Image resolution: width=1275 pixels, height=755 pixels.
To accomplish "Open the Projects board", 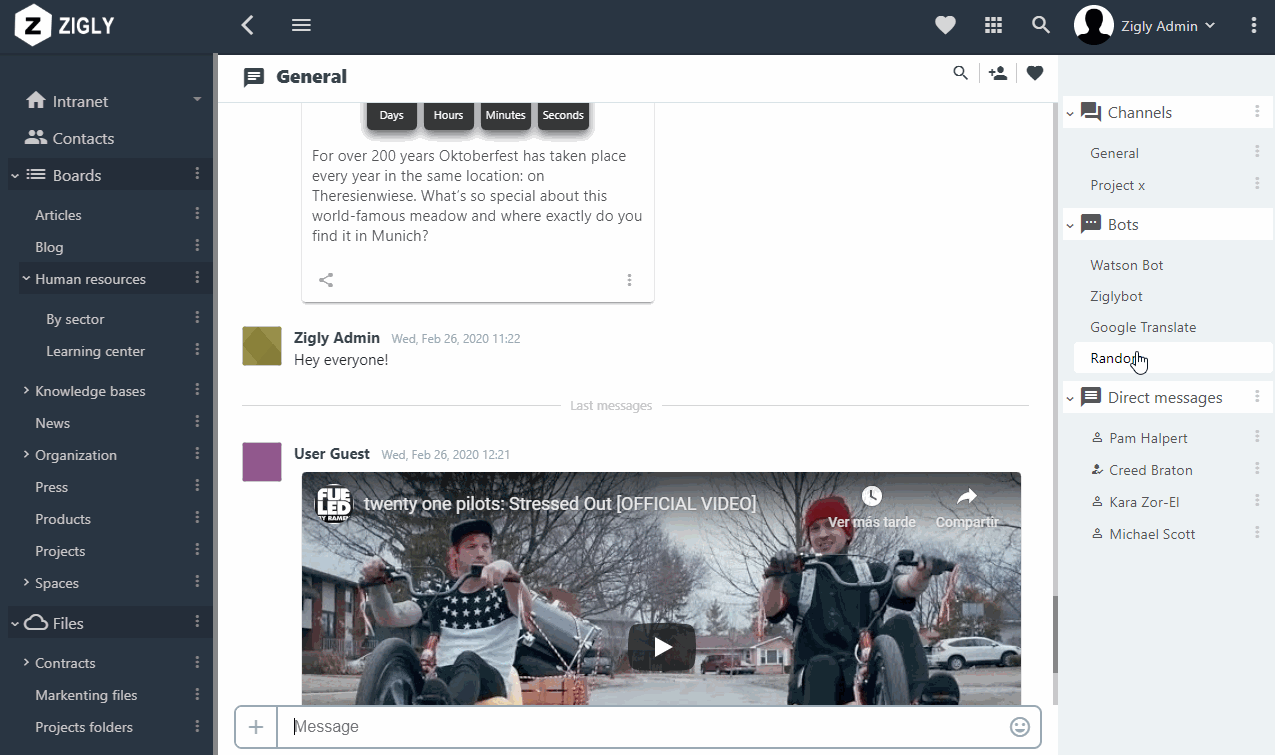I will click(60, 551).
